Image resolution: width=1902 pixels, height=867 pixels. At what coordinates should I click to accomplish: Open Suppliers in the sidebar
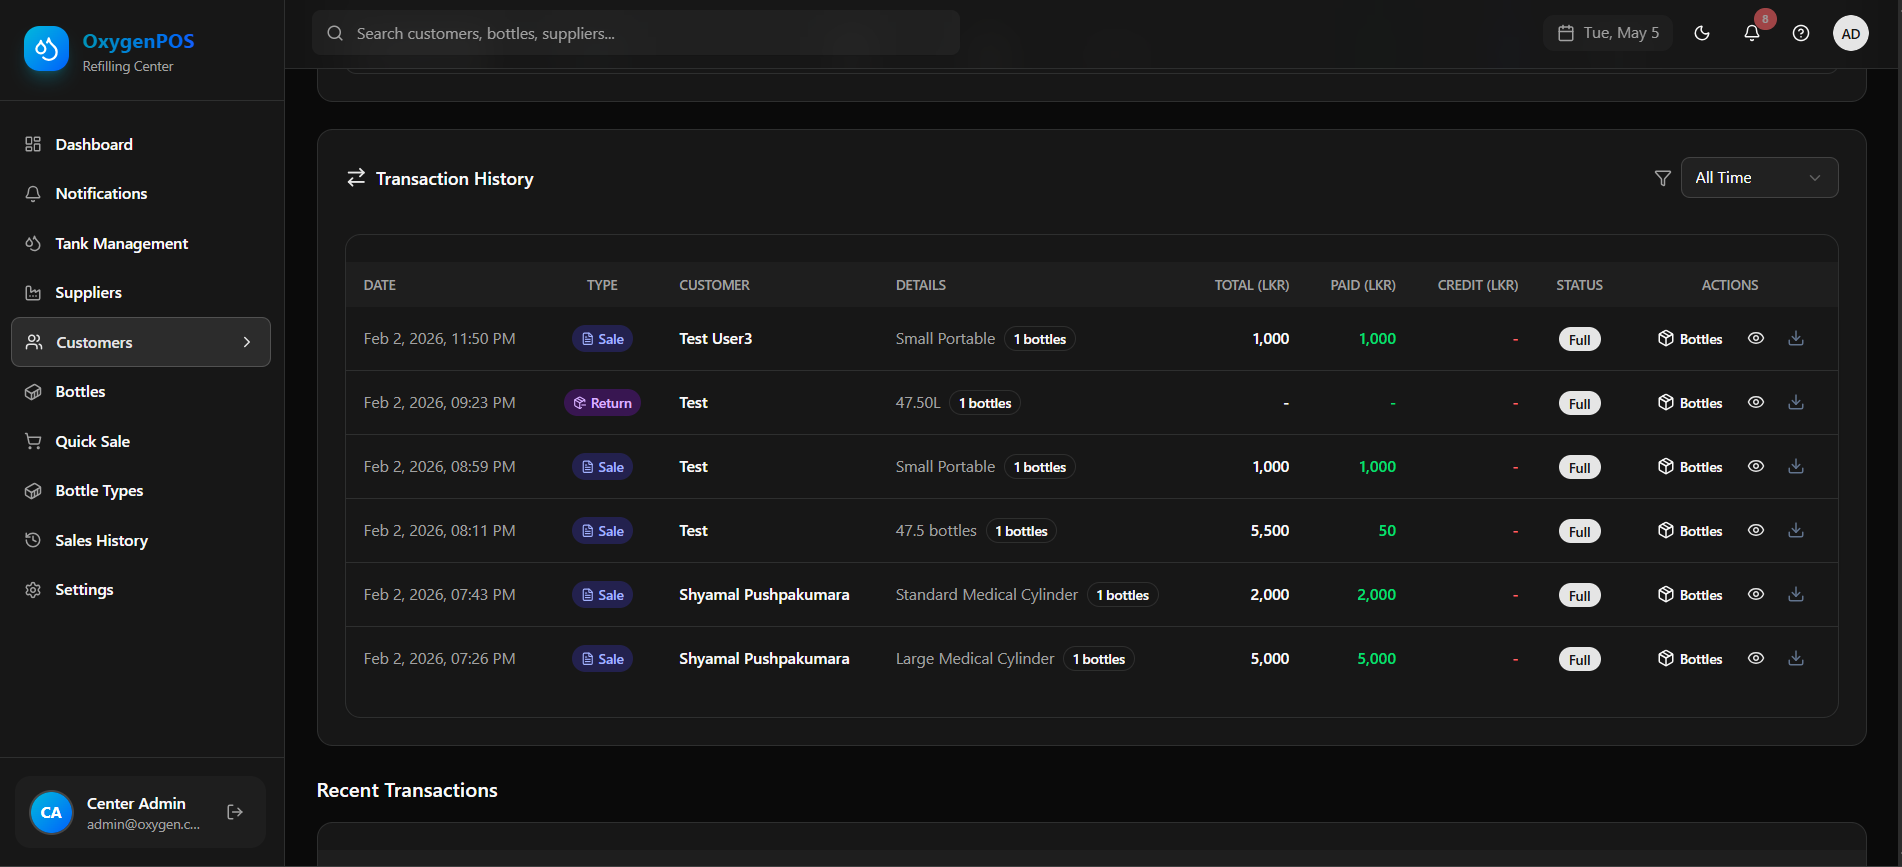(x=141, y=293)
